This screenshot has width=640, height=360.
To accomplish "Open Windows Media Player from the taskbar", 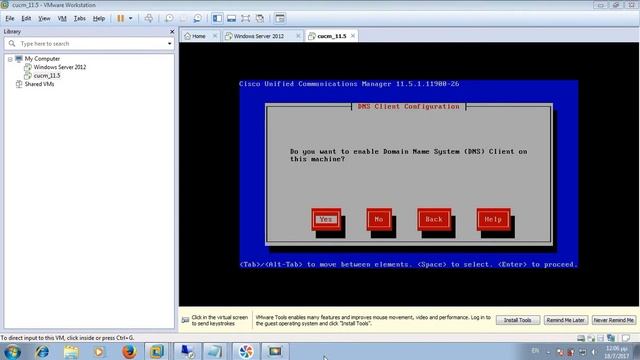I will click(x=99, y=351).
